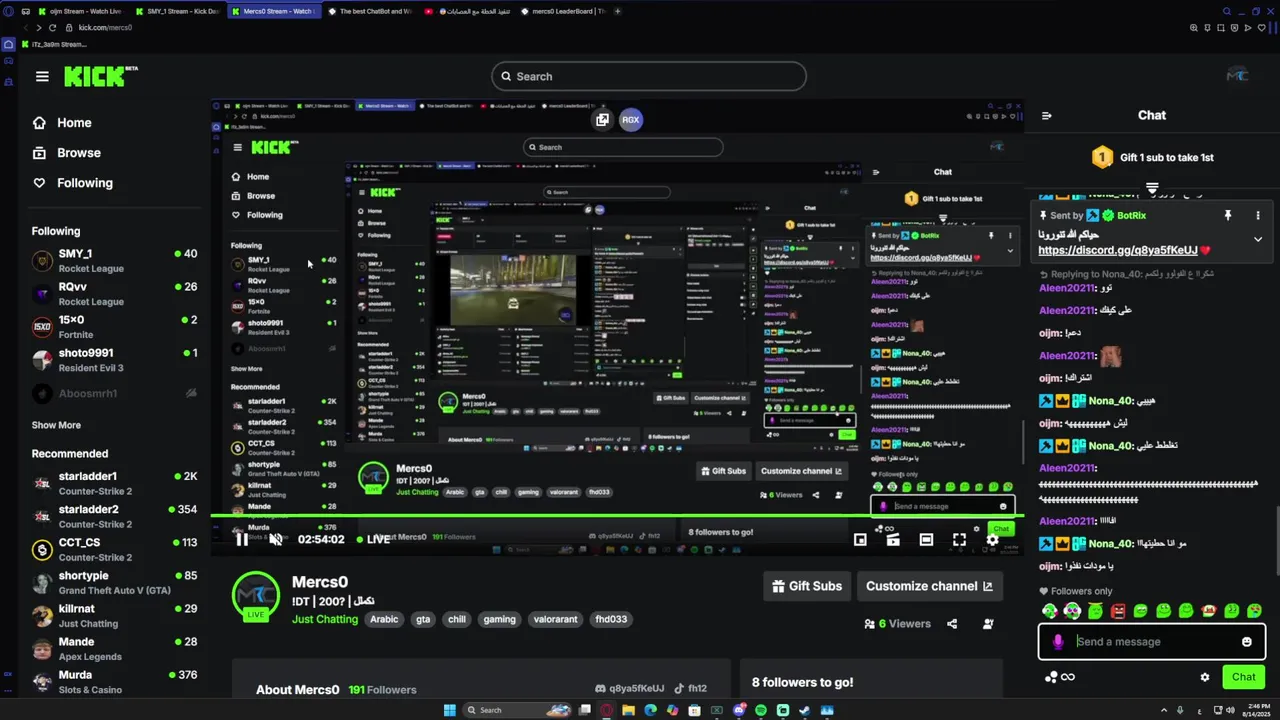Open the profile avatar menu

pos(1237,76)
